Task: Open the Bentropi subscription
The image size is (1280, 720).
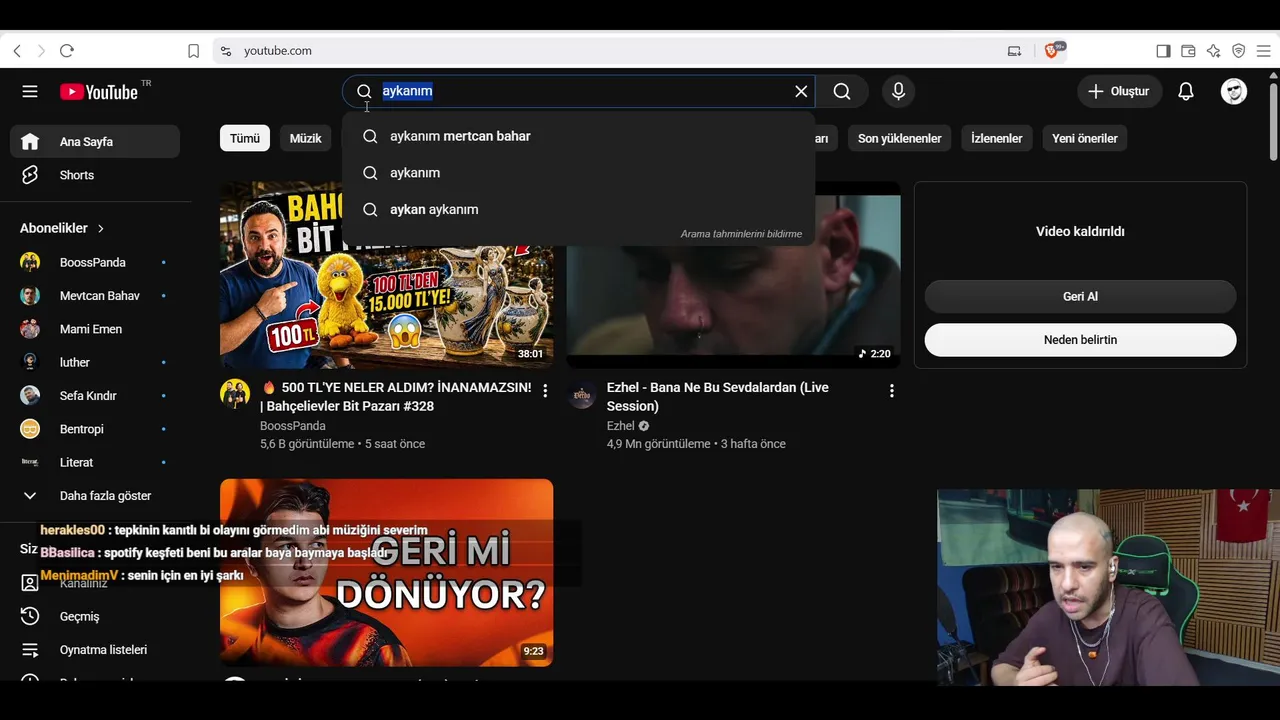Action: (95, 429)
